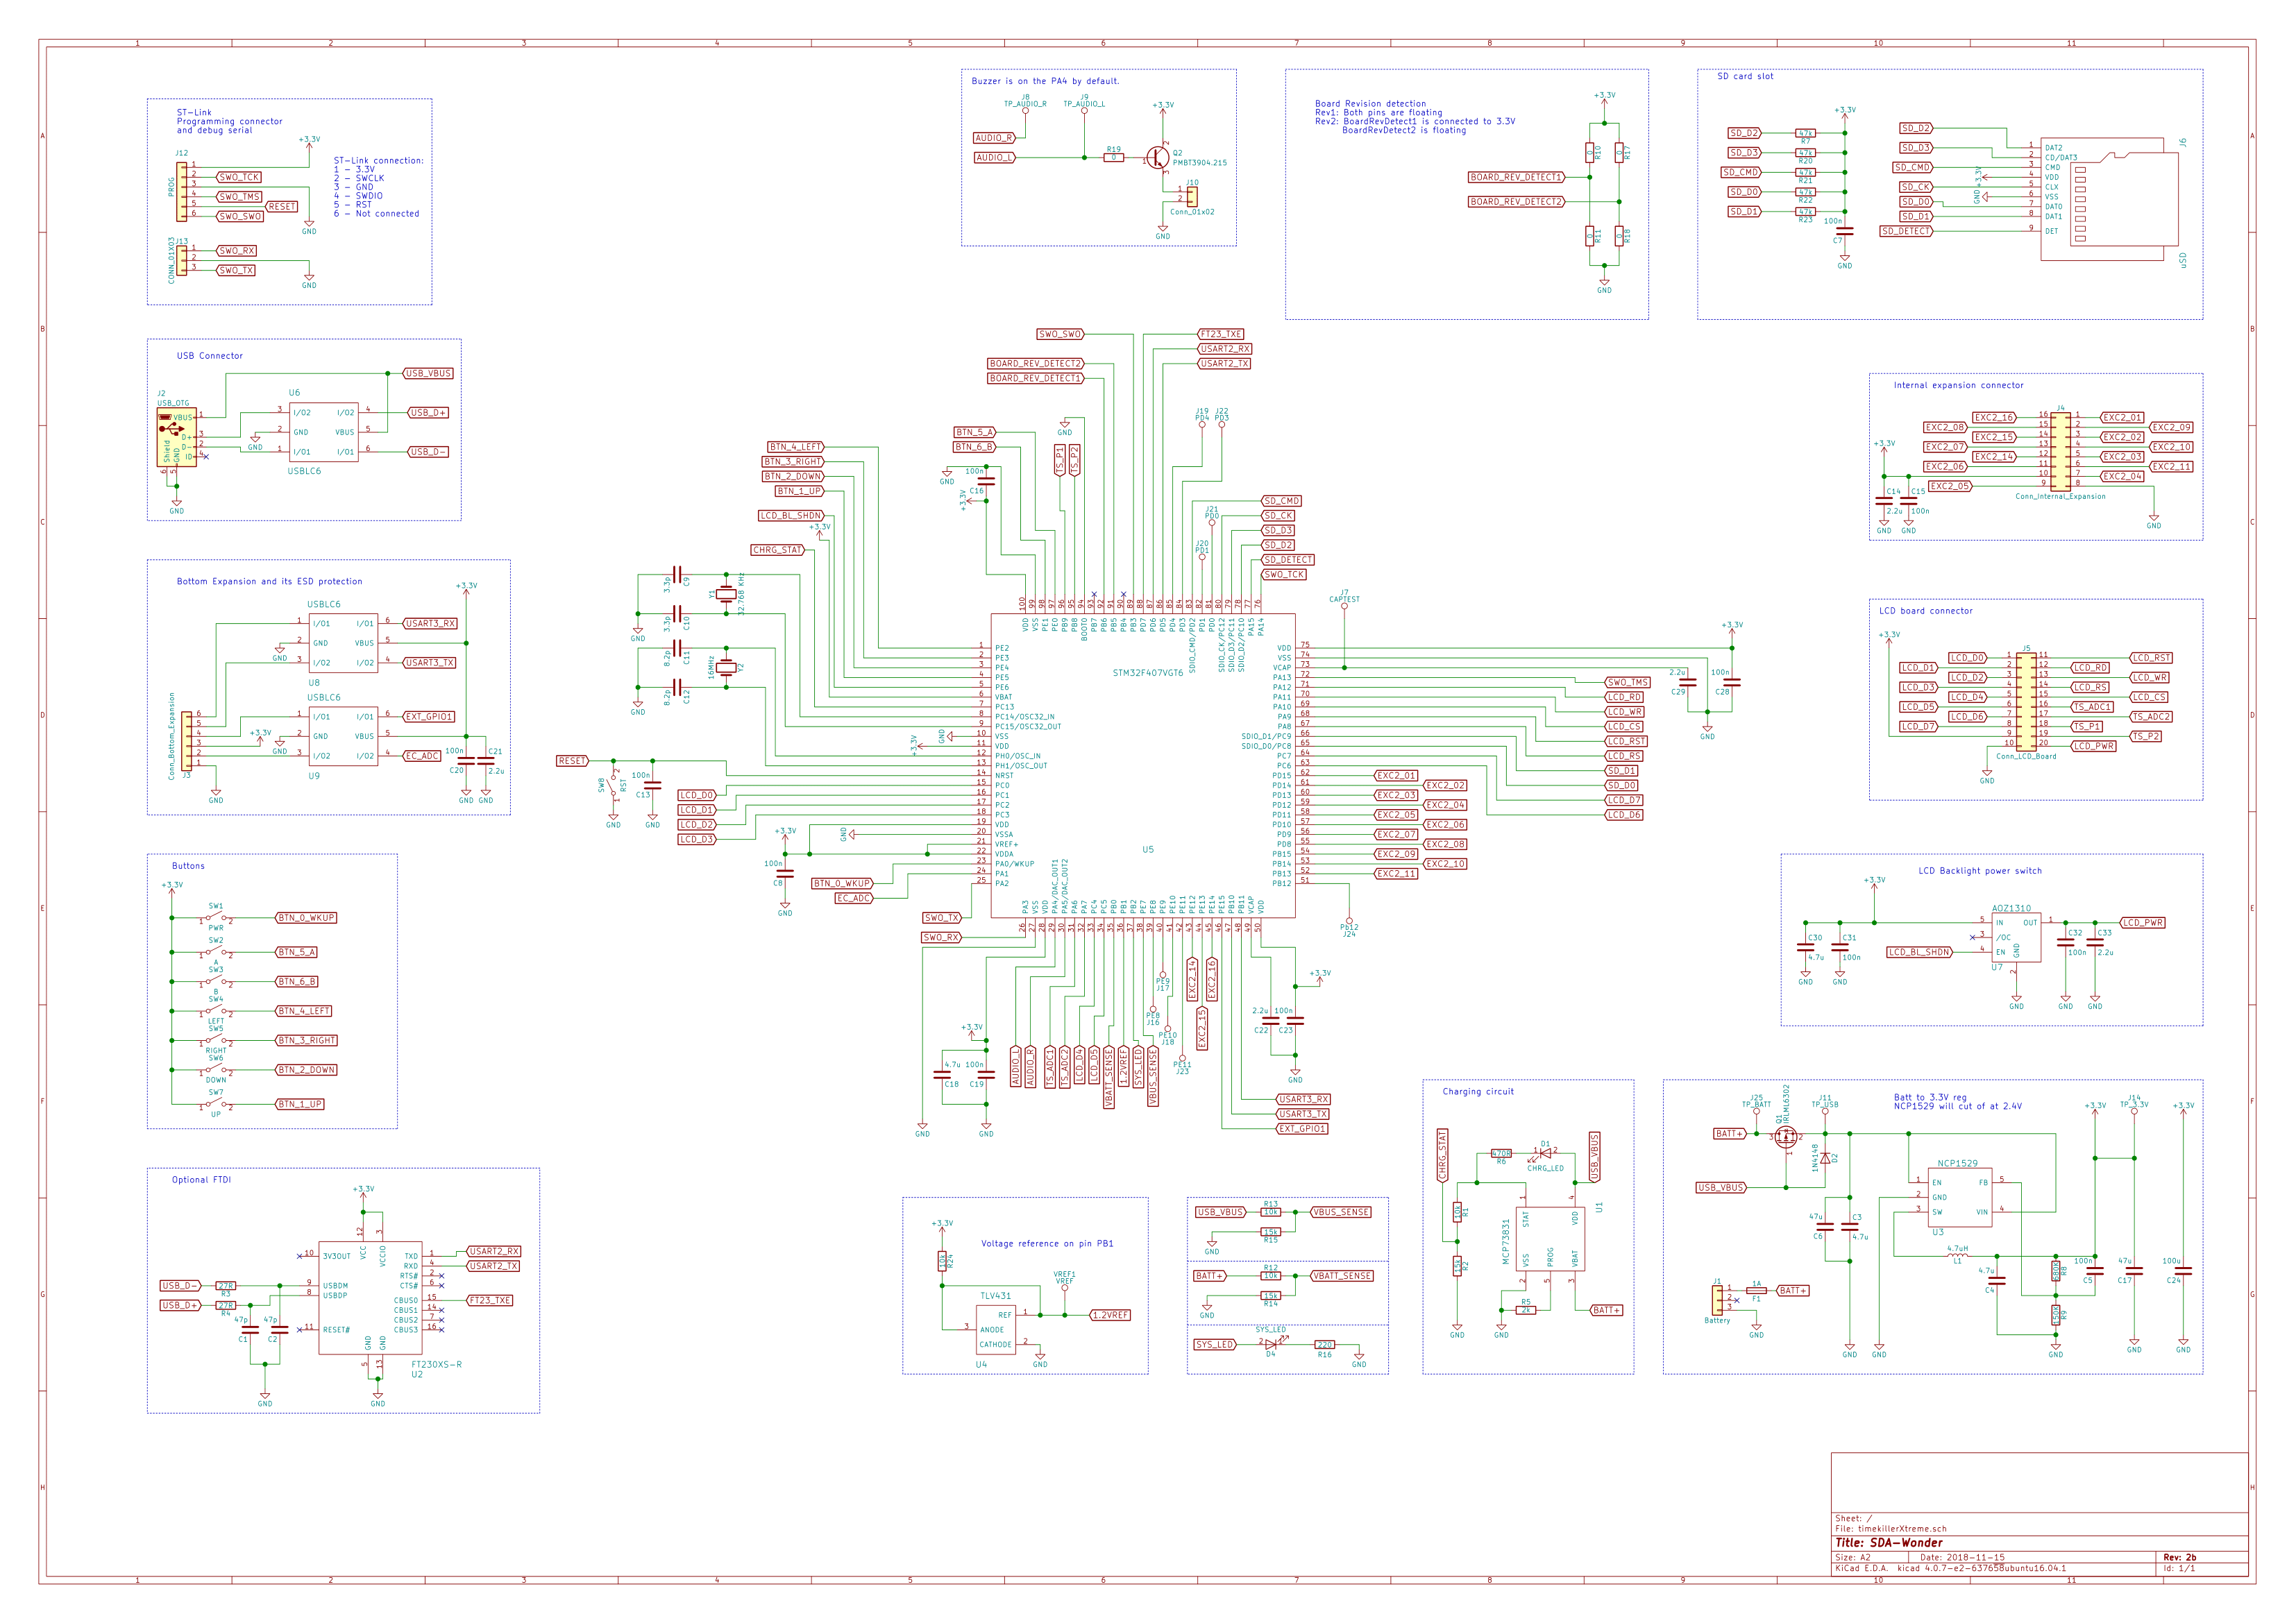2296x1623 pixels.
Task: Select the Conn_LCD_Board connector J5
Action: tap(2026, 701)
